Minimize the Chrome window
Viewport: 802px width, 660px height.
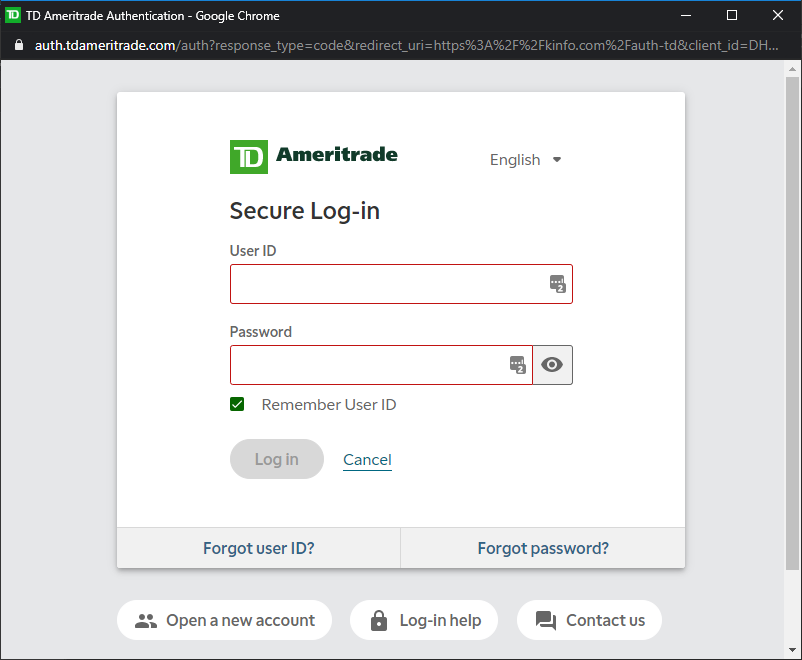[686, 15]
